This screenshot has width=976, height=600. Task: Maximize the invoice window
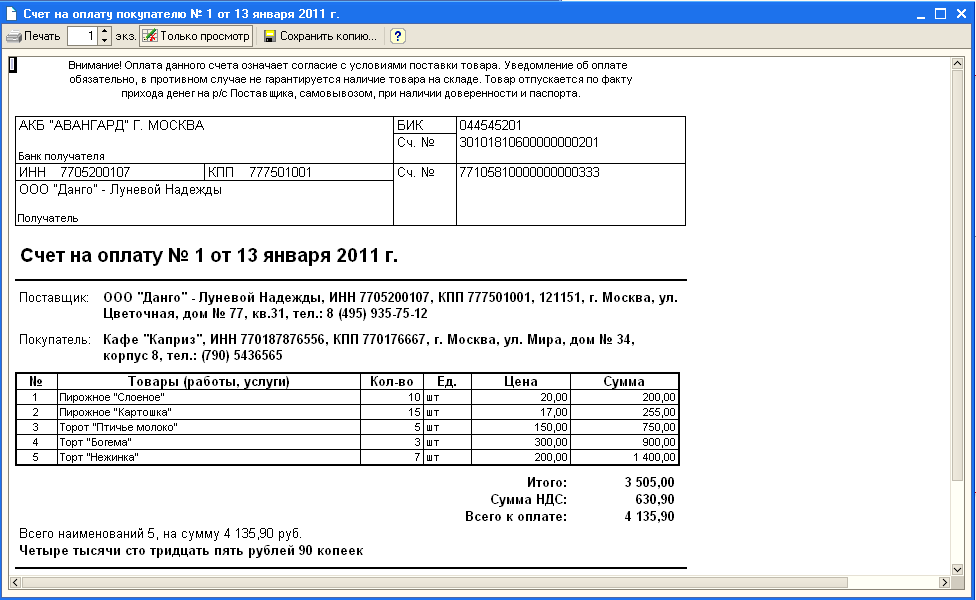point(940,13)
